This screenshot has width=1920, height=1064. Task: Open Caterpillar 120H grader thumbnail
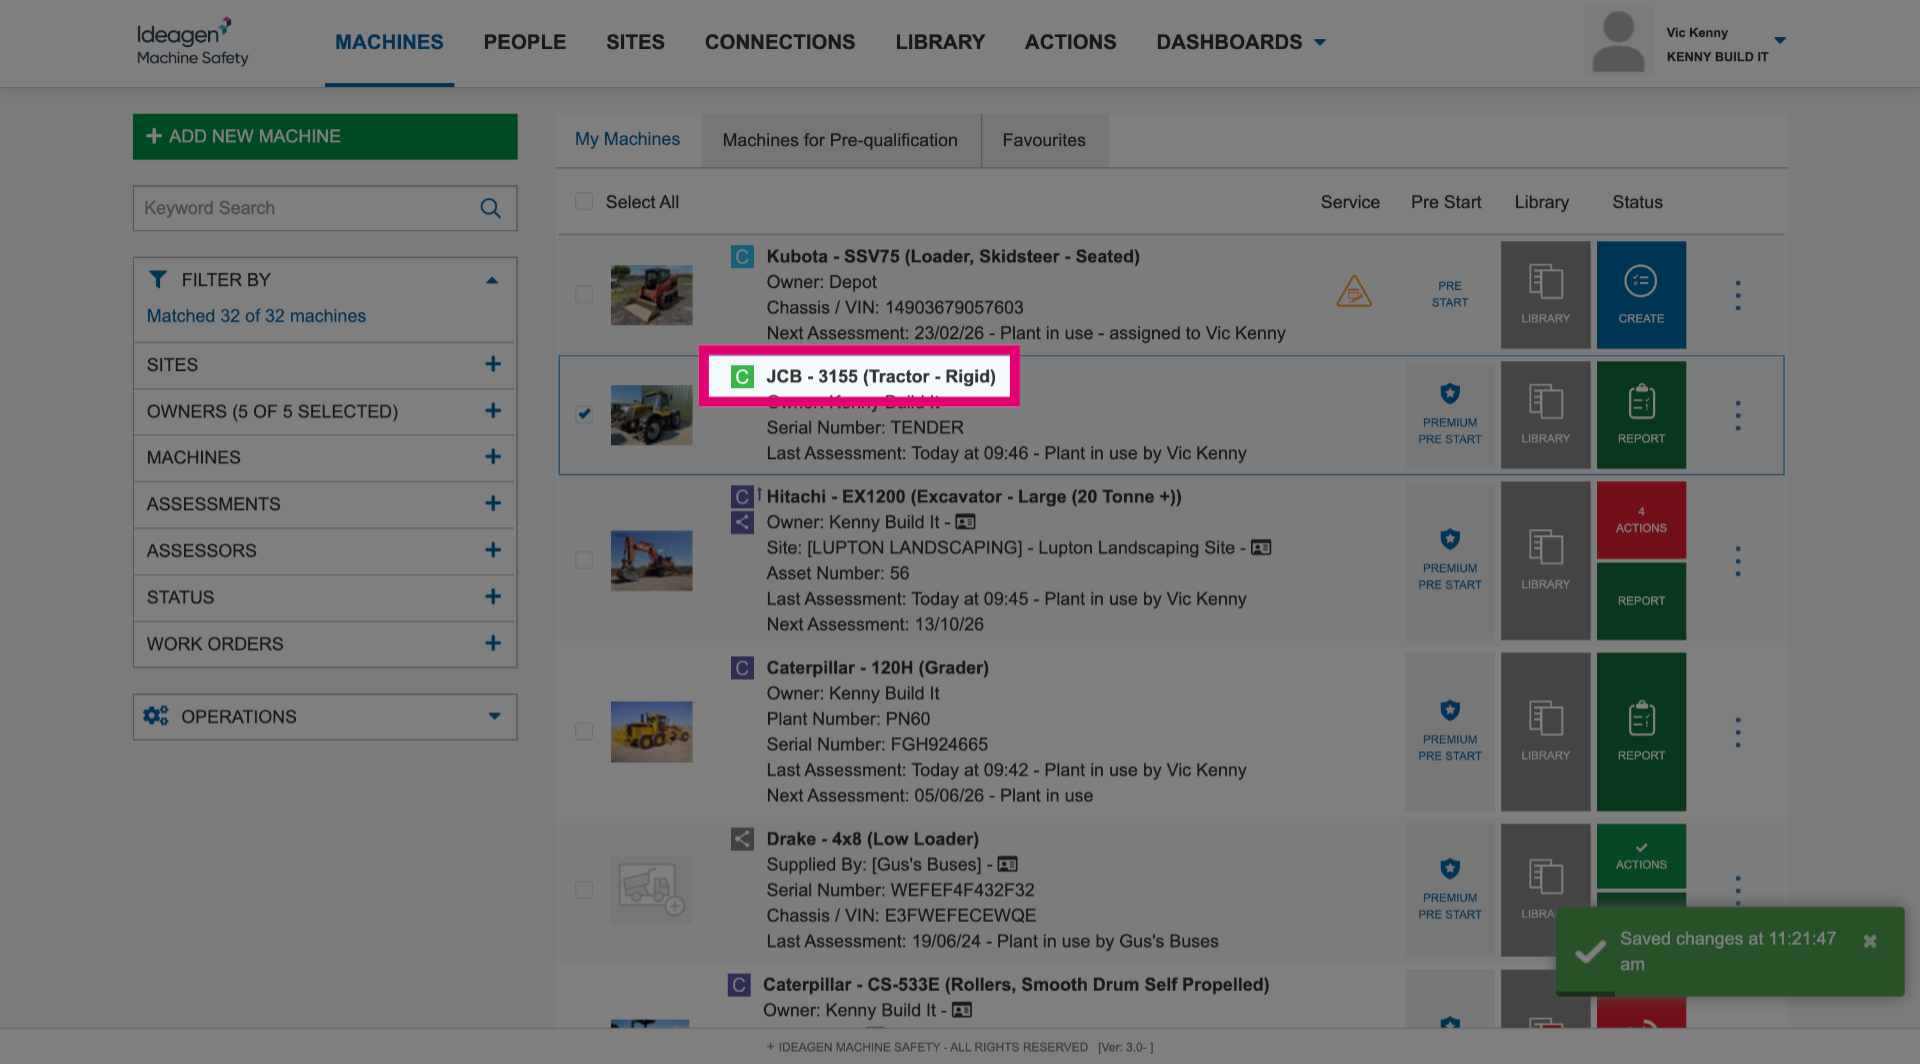[651, 732]
